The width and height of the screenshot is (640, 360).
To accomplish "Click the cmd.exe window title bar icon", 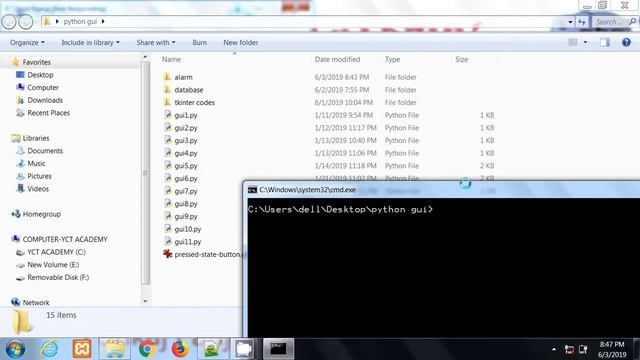I will [252, 190].
